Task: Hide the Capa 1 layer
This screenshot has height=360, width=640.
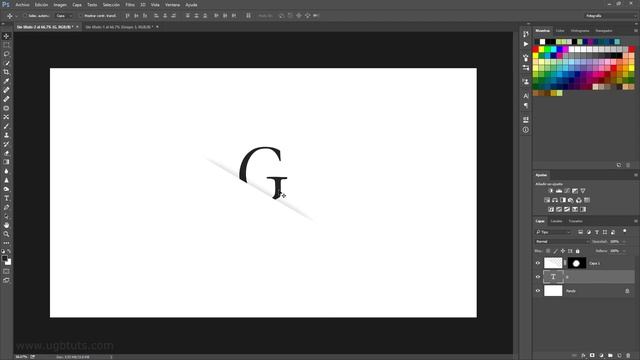Action: click(538, 263)
